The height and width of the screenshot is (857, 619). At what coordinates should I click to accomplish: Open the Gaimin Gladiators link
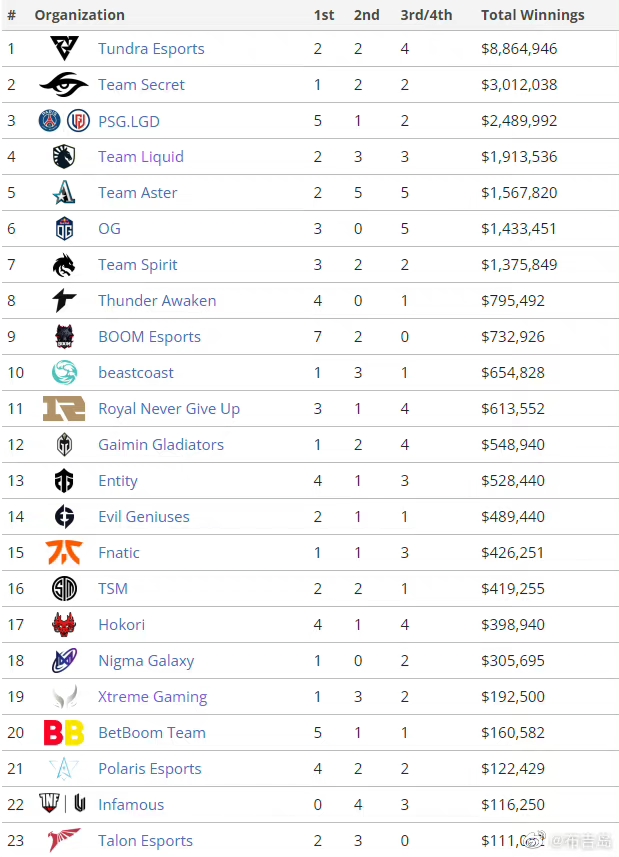point(161,444)
